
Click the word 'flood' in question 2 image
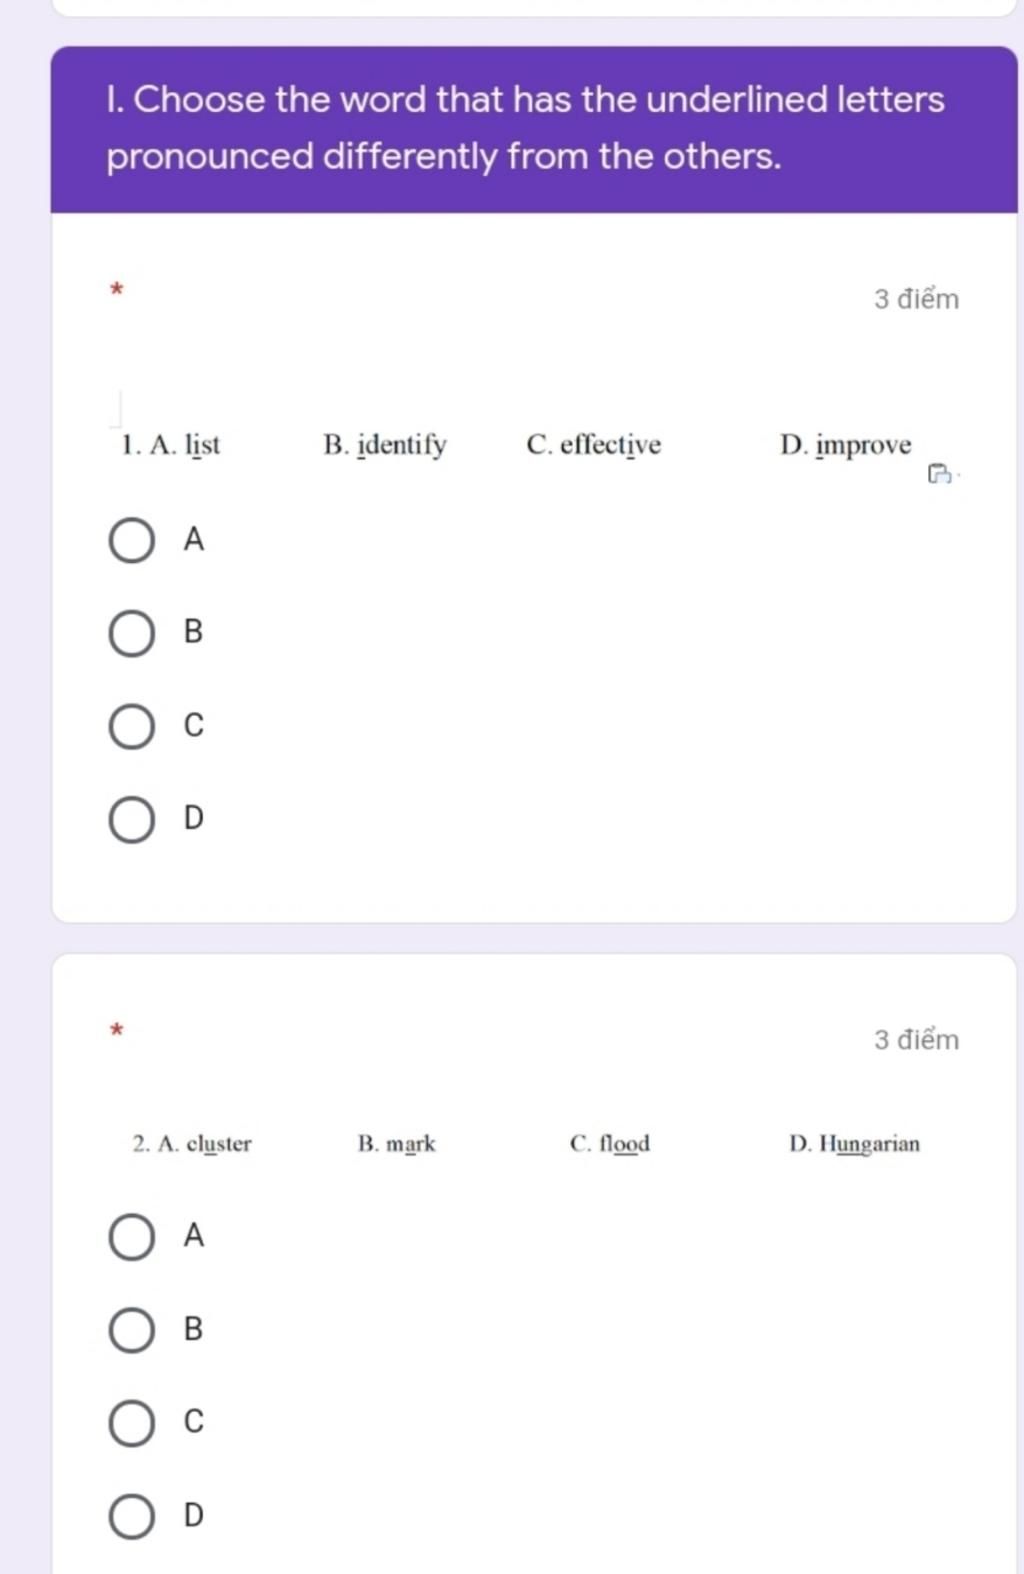(625, 1143)
